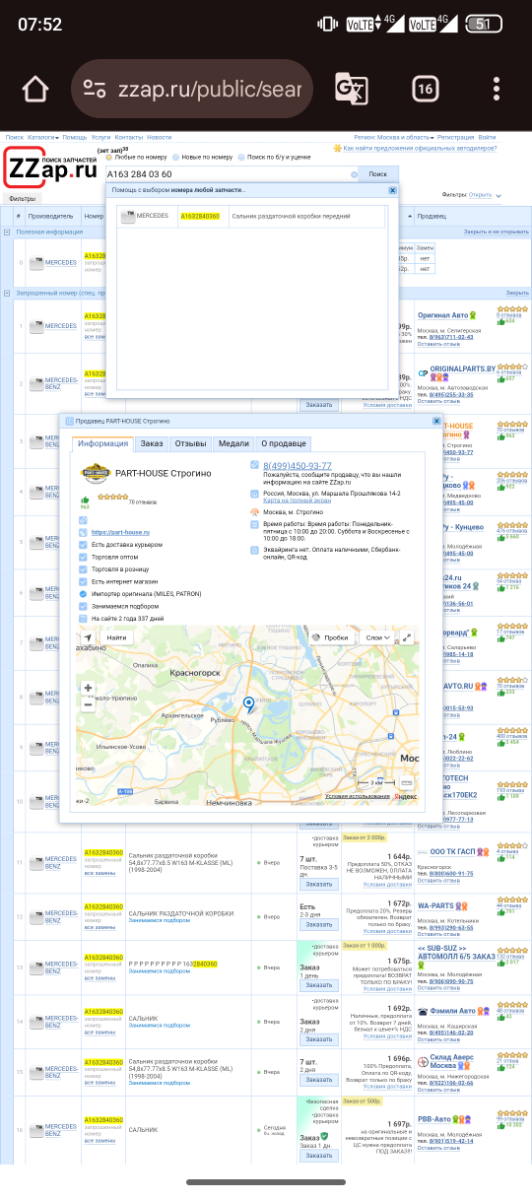
Task: Click the phone number 8(499)450-93-77 link
Action: point(298,466)
